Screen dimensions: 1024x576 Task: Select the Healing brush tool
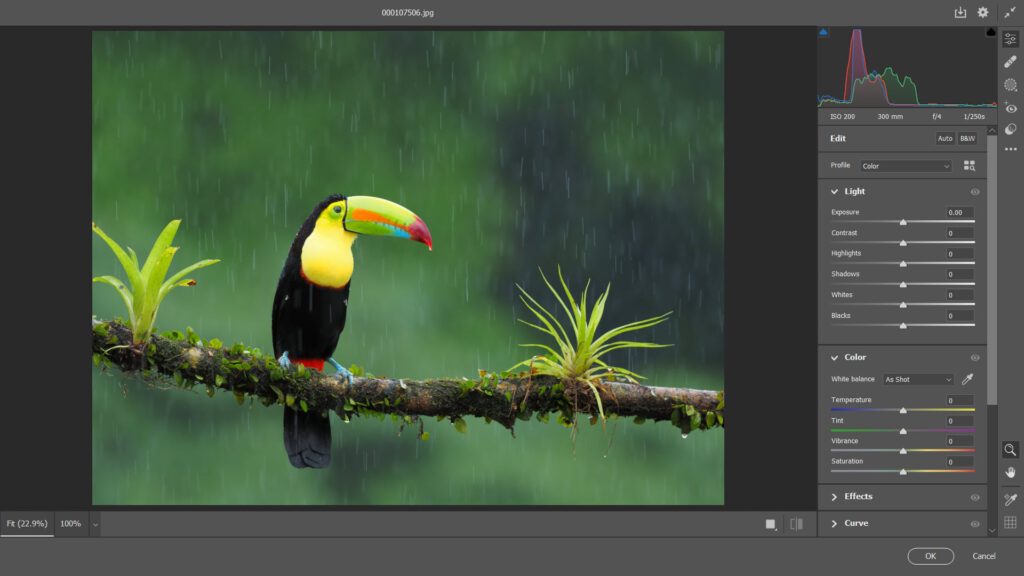coord(1010,61)
